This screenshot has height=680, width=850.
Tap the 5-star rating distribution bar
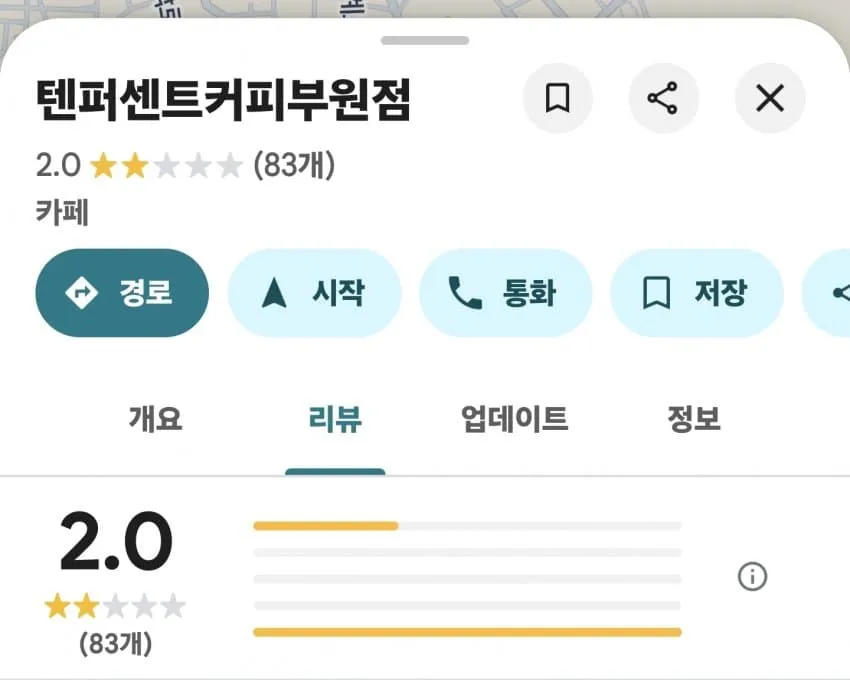click(x=468, y=524)
